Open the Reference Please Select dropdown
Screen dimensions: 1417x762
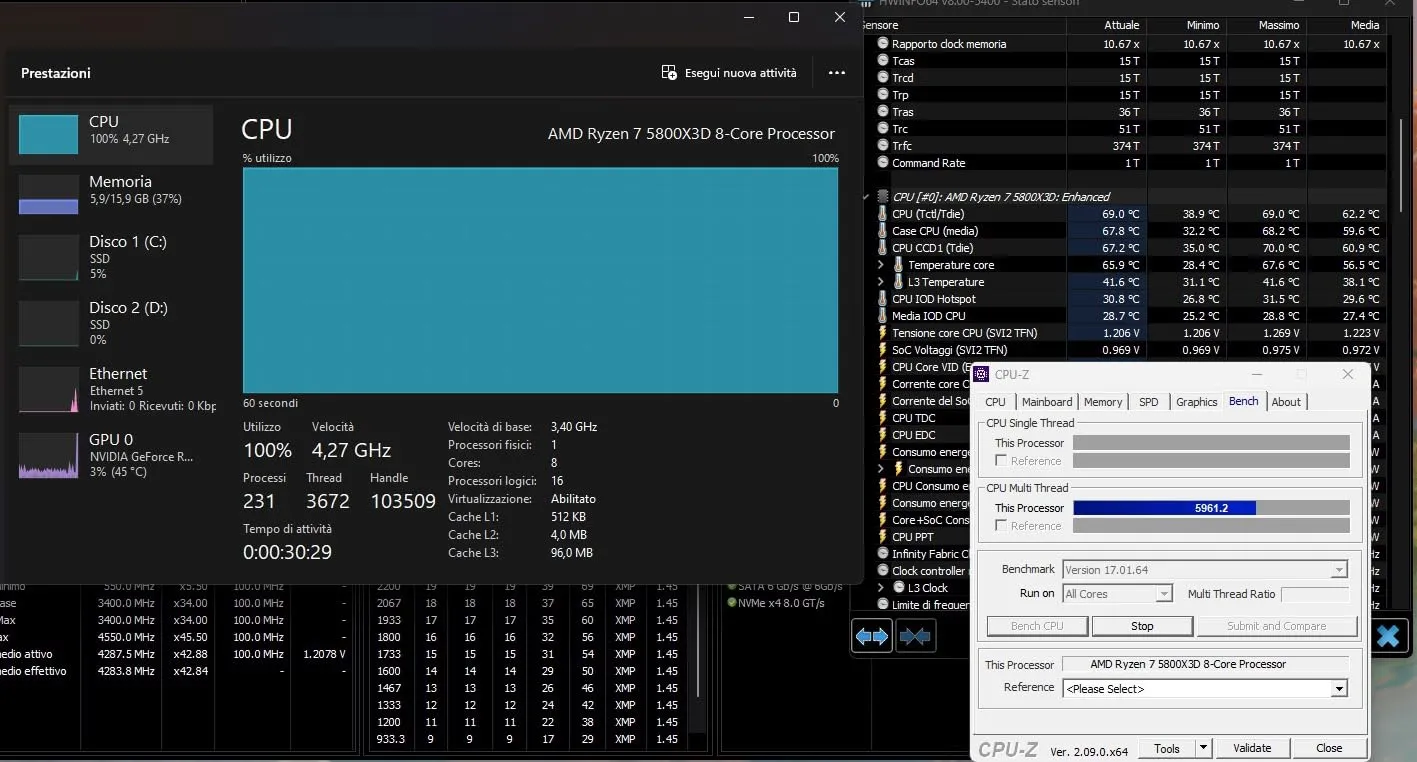click(x=1339, y=689)
